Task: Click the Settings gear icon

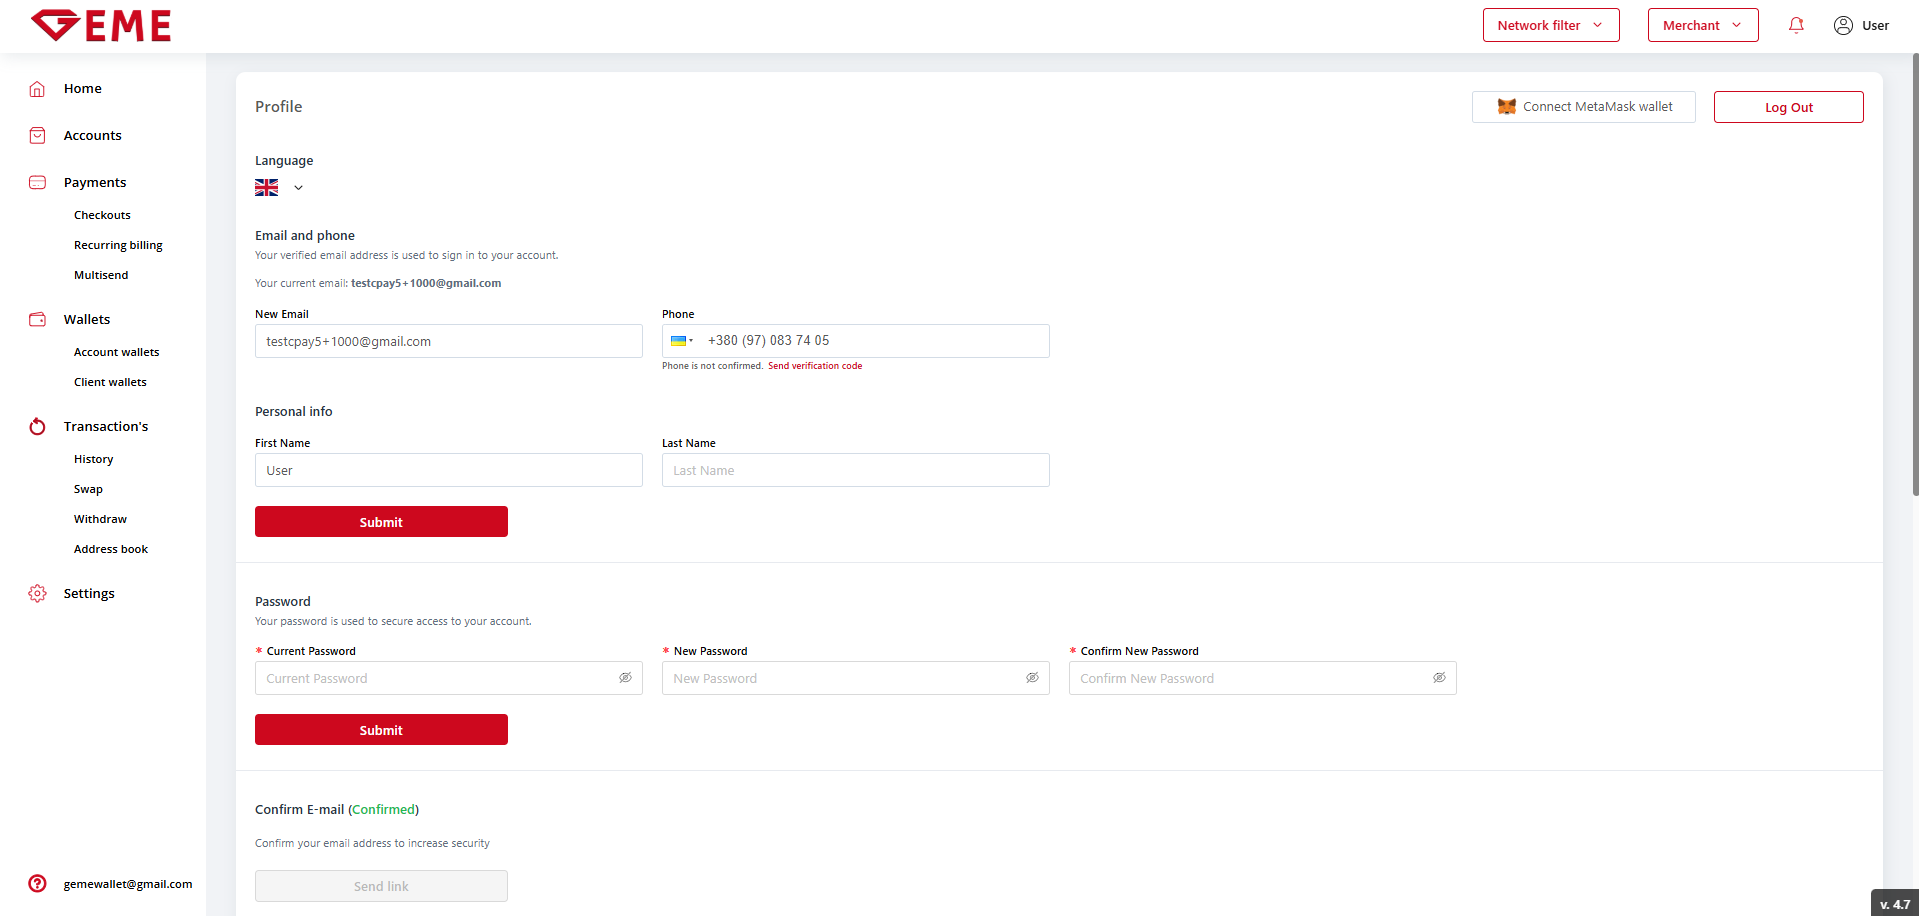Action: tap(37, 594)
